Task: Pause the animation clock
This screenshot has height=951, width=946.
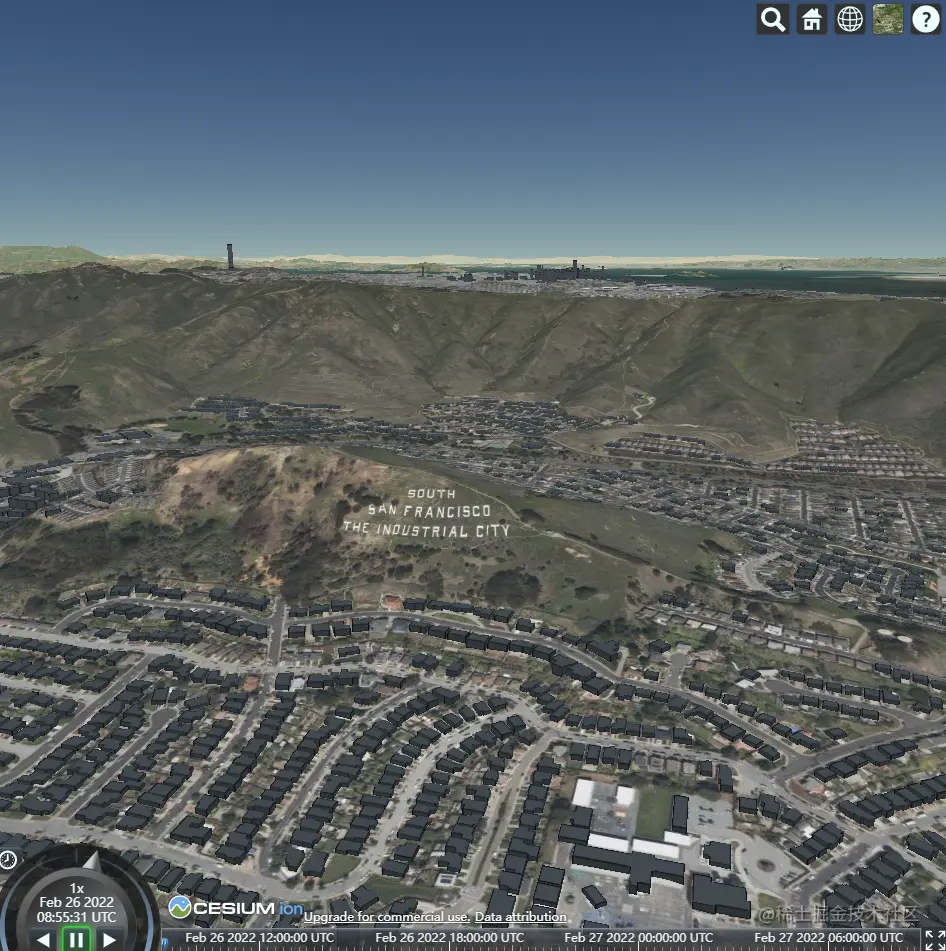Action: coord(76,940)
